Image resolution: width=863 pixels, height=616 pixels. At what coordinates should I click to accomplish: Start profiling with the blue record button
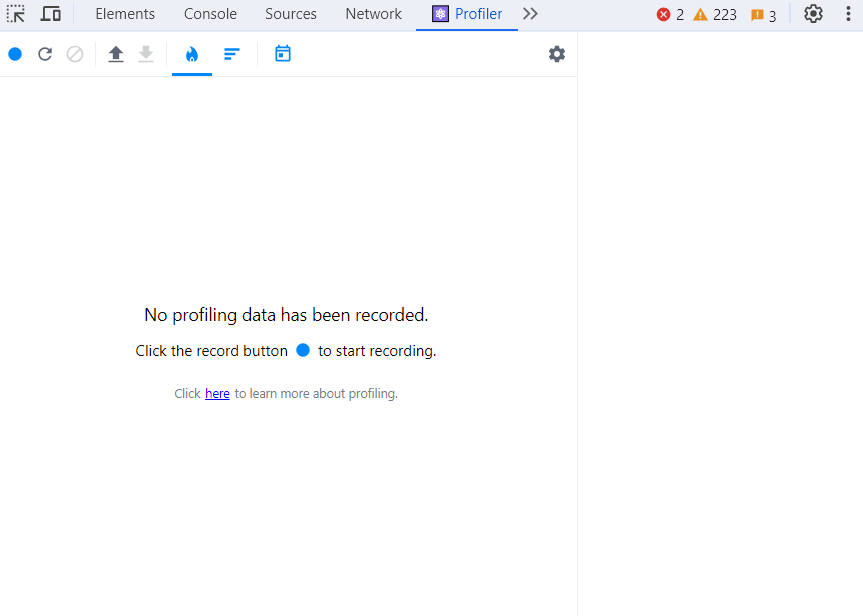(x=15, y=54)
